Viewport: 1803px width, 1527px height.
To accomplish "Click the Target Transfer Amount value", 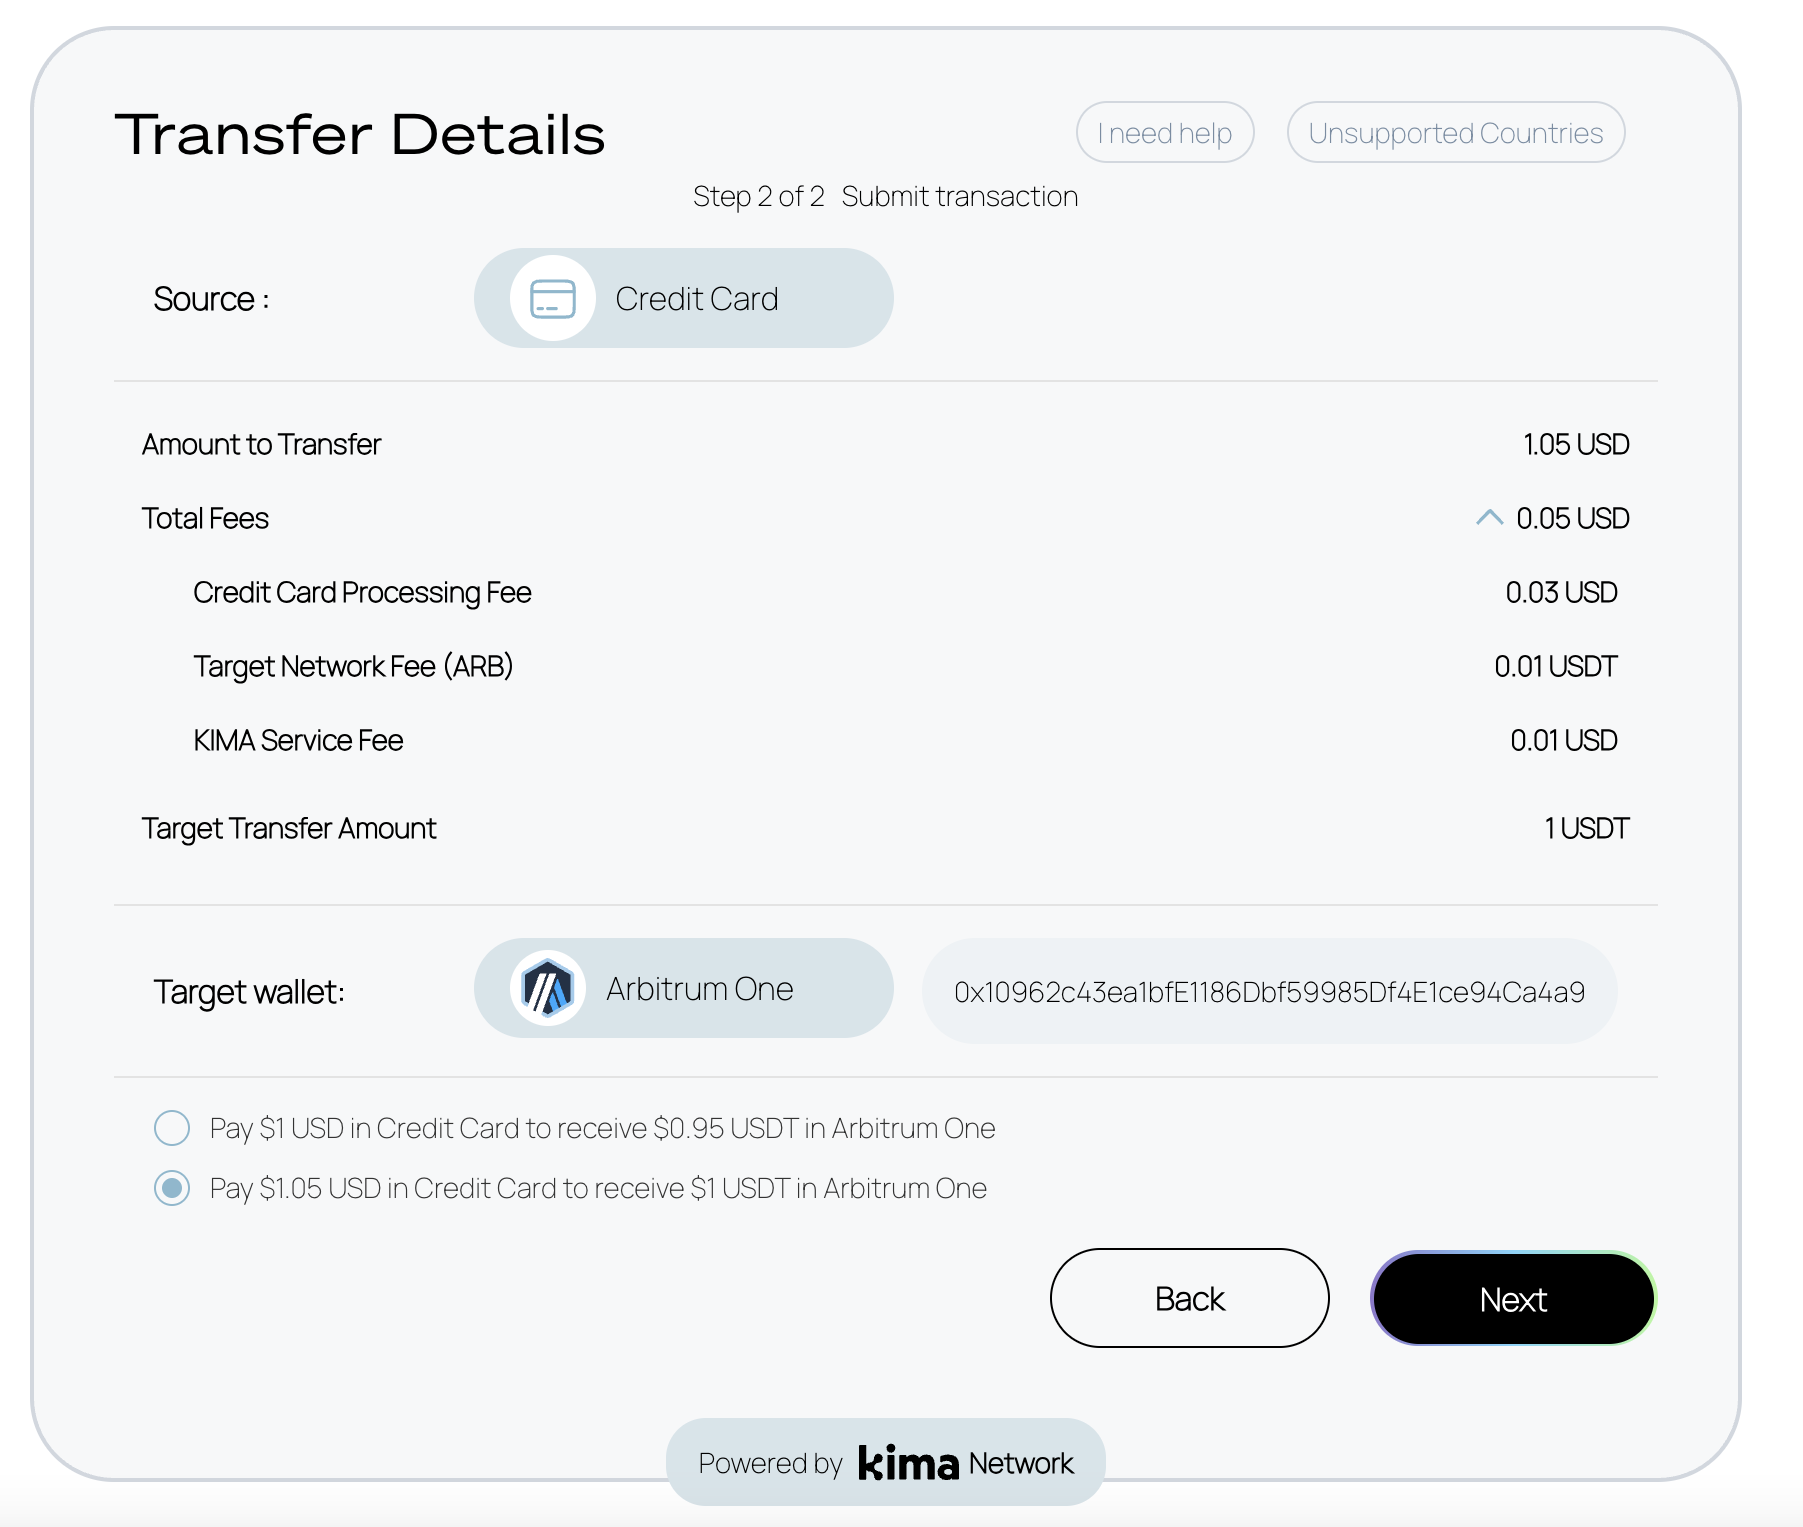I will 1586,828.
